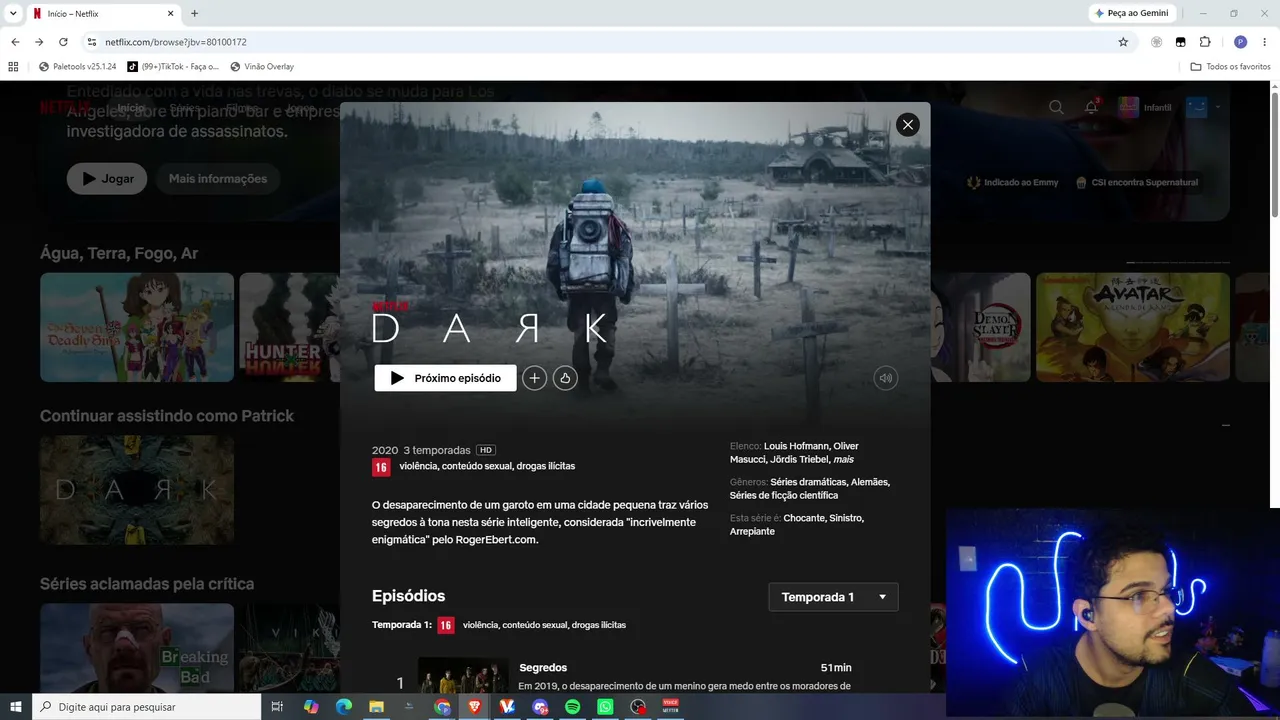Open the browser extensions puzzle icon

click(1205, 42)
